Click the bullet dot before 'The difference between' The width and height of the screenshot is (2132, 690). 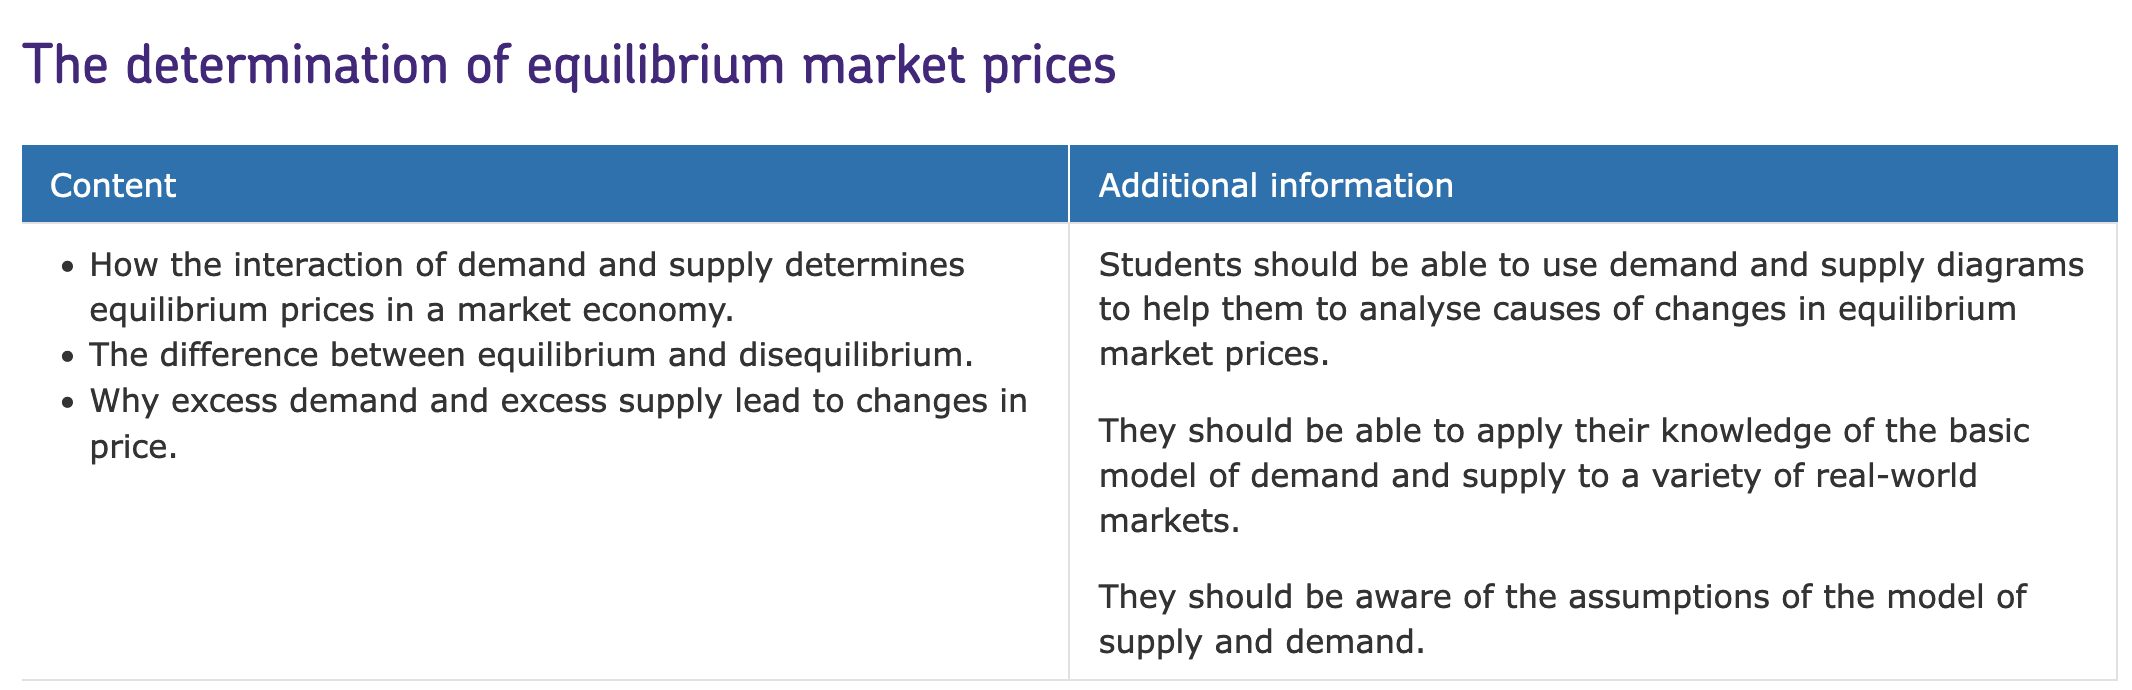coord(67,357)
